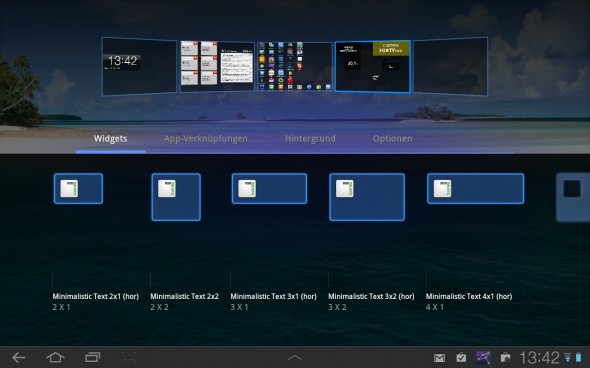Select the home screen with 13:42 clock
This screenshot has width=590, height=368.
(139, 66)
